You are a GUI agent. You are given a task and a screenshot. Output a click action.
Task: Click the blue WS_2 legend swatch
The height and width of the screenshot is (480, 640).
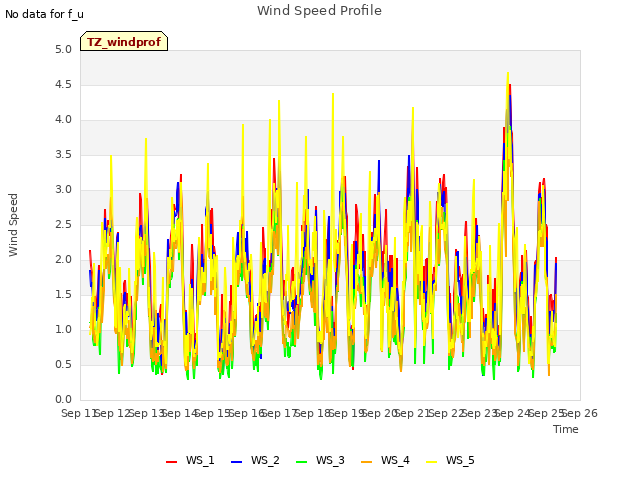click(x=236, y=462)
